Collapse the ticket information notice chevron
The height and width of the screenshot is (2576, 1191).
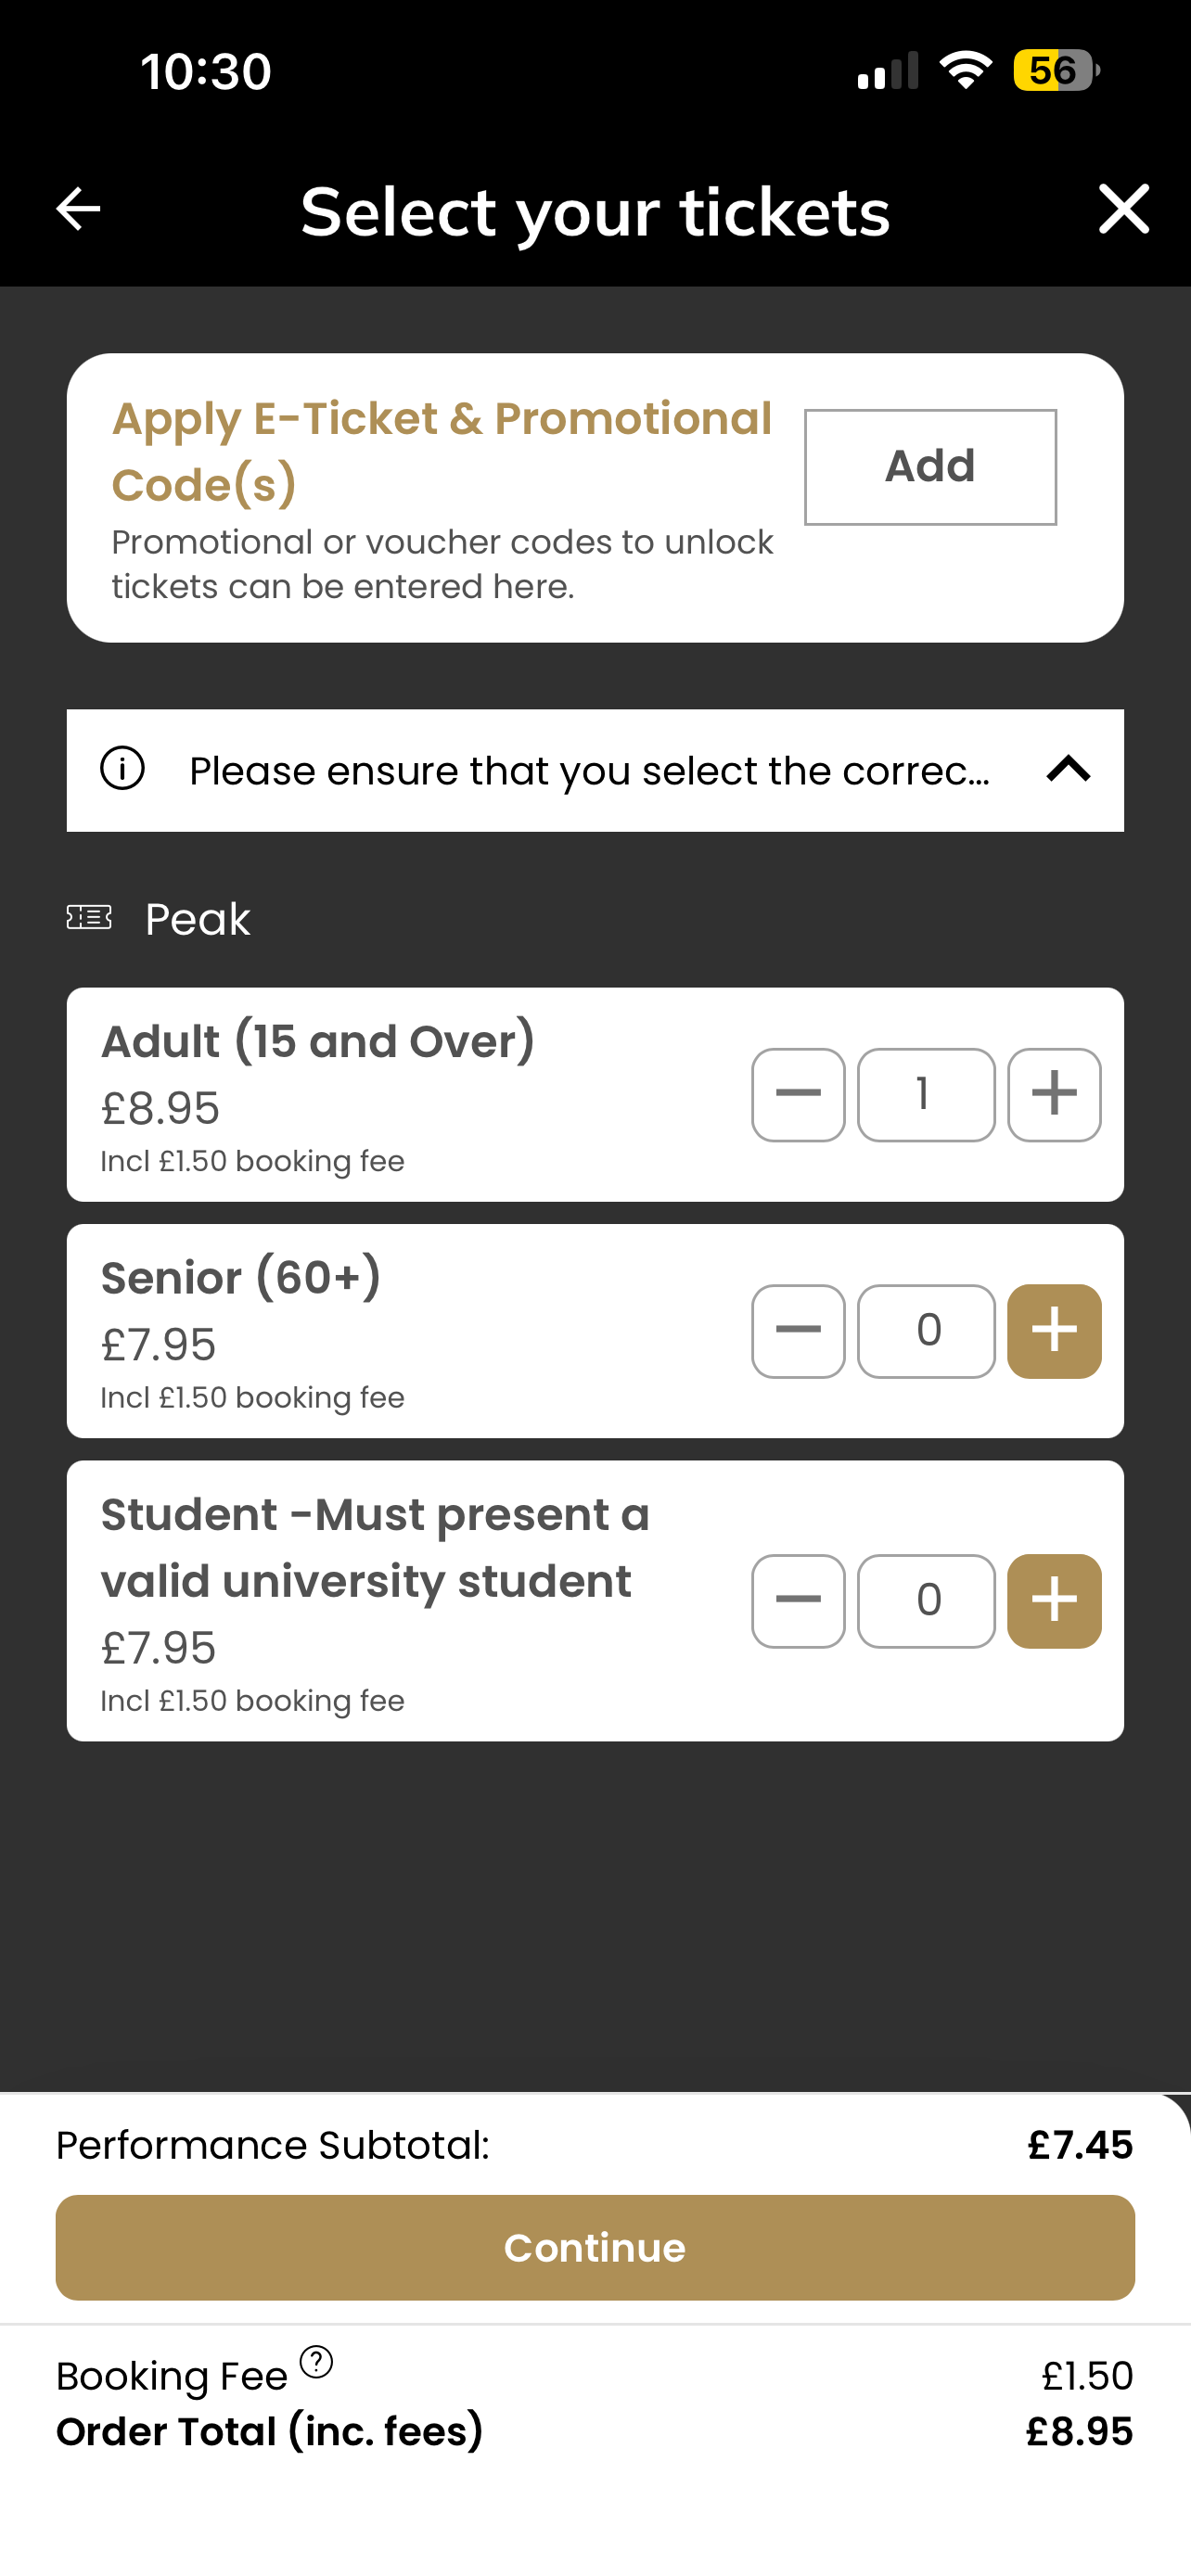1068,769
